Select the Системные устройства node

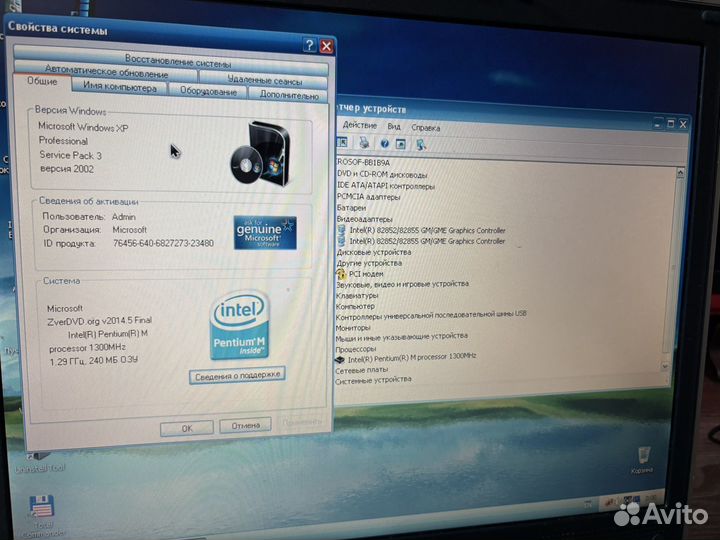[373, 380]
